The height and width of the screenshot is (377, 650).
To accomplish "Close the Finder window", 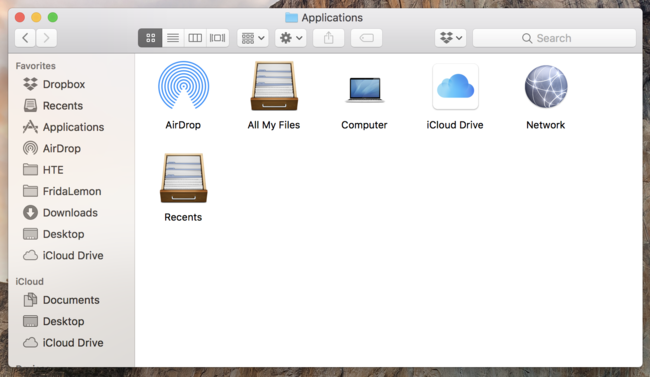I will point(20,17).
